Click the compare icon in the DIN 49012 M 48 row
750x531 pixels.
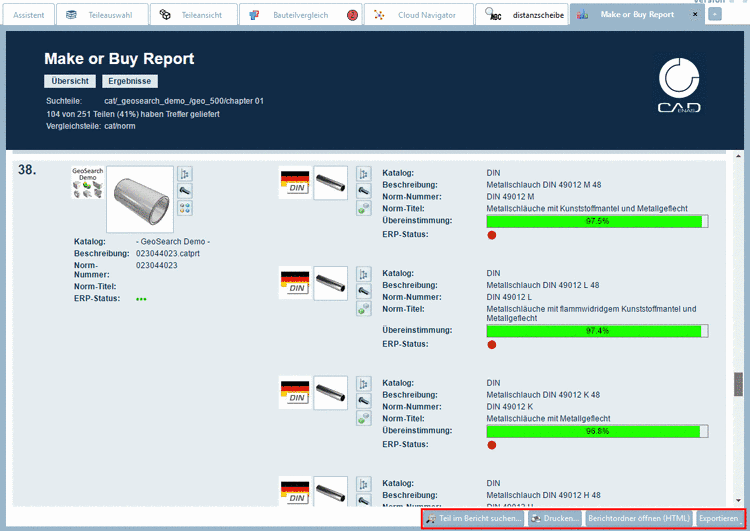[364, 208]
